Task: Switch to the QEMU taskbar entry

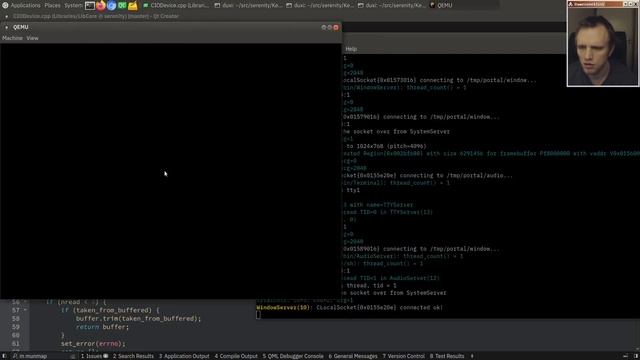Action: pos(441,5)
